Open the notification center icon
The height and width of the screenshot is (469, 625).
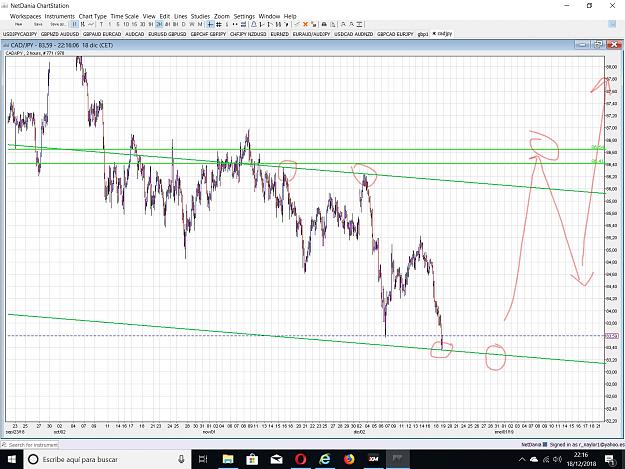[609, 460]
